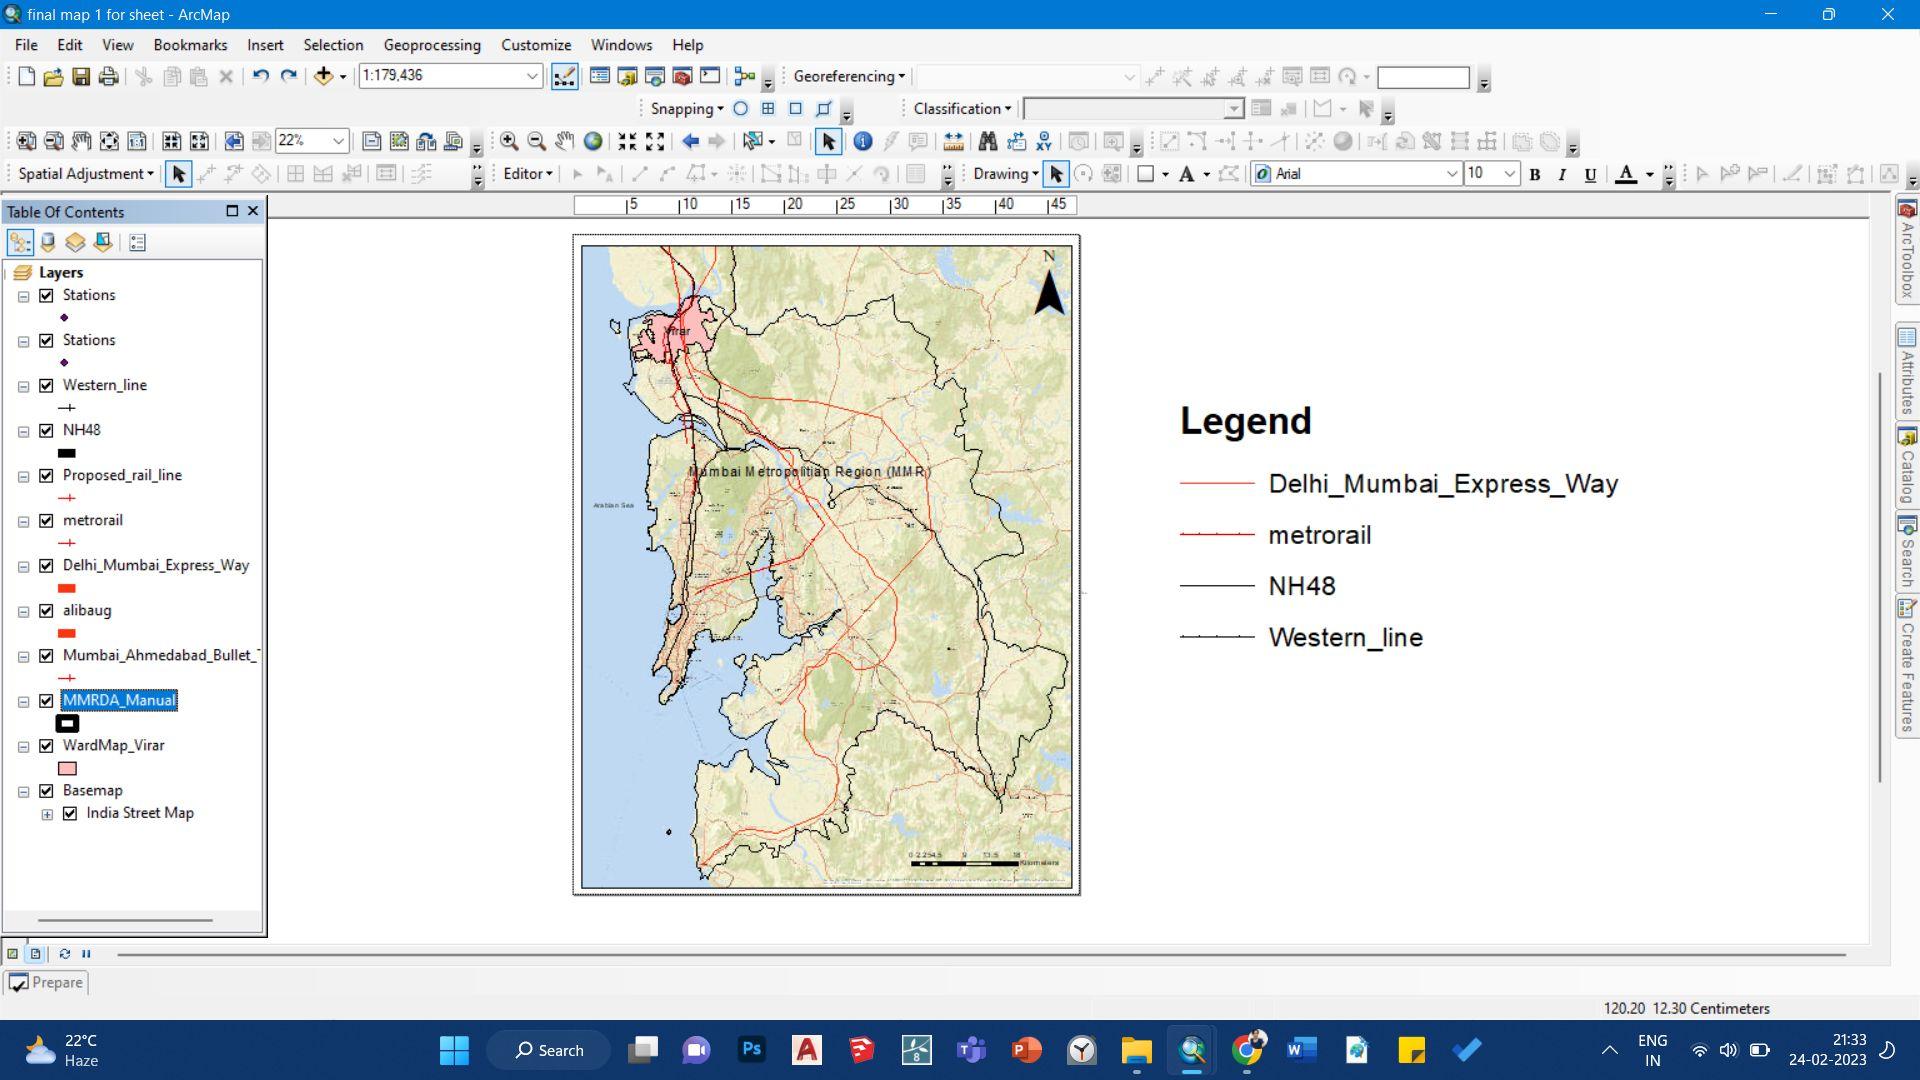Viewport: 1920px width, 1080px height.
Task: Disable the India Street Map checkbox
Action: pos(70,814)
